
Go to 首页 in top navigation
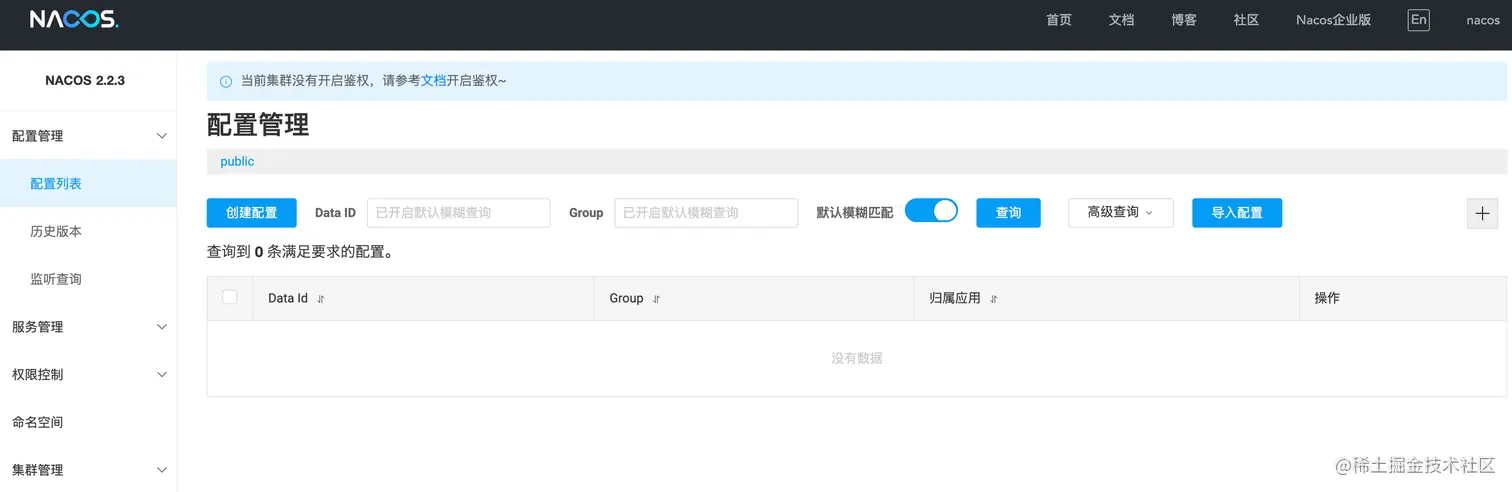1059,20
